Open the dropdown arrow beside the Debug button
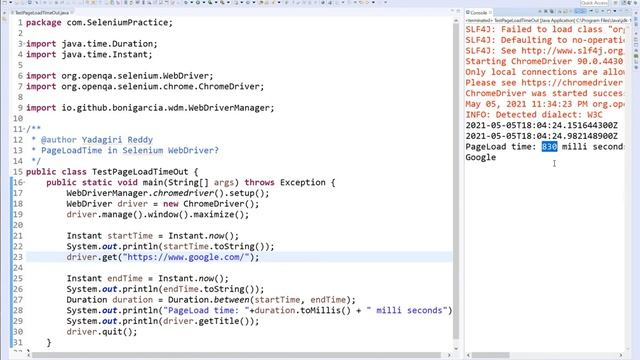The height and width of the screenshot is (360, 640). click(x=192, y=2)
